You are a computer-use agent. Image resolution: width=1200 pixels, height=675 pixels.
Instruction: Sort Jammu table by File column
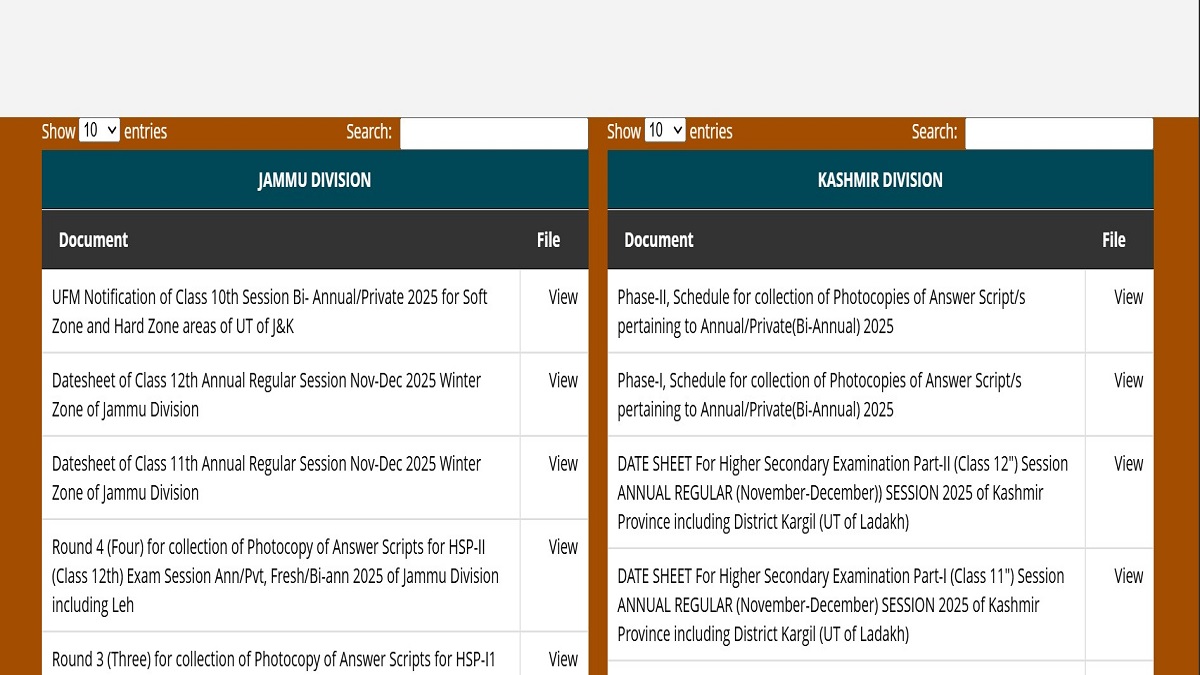548,240
